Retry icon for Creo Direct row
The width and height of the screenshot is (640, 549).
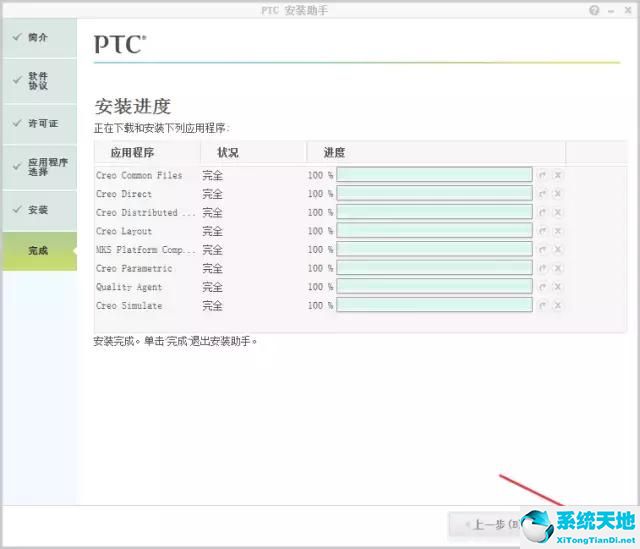542,193
